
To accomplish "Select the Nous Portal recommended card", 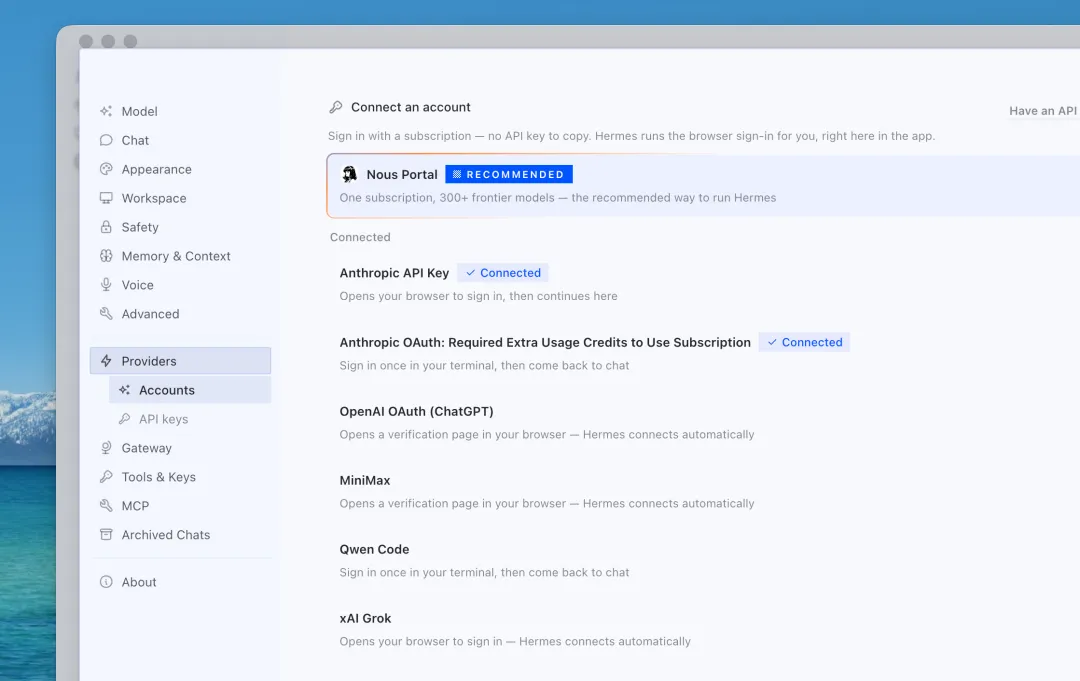I will tap(703, 185).
